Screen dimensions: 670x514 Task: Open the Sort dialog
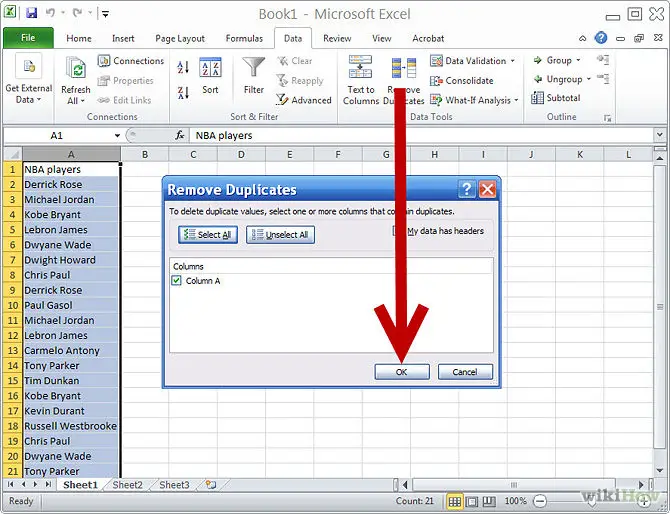[x=210, y=76]
